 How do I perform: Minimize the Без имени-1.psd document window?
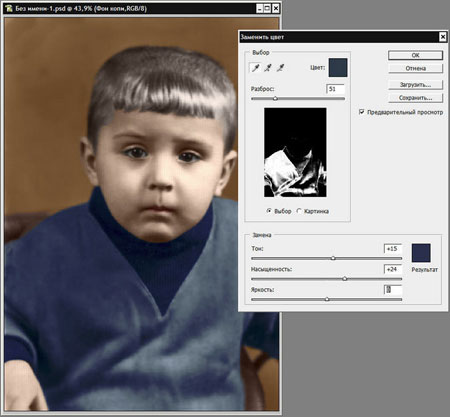[260, 8]
